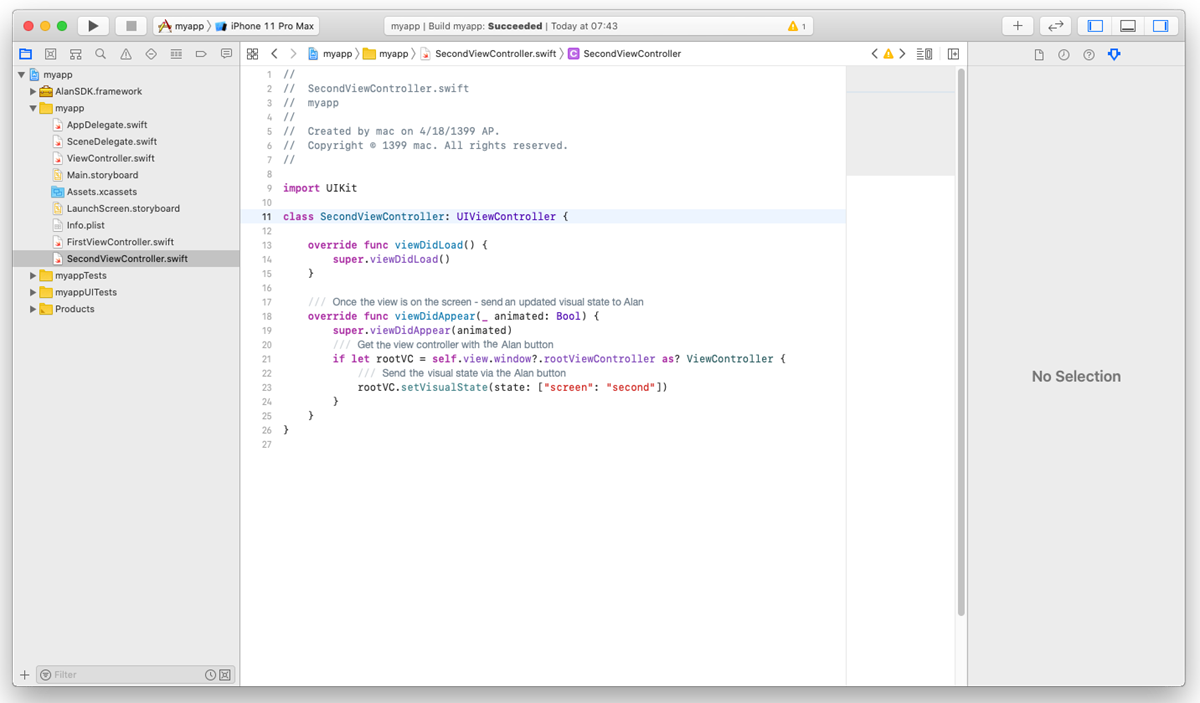This screenshot has height=703, width=1200.
Task: Collapse the myapp project tree
Action: click(20, 74)
